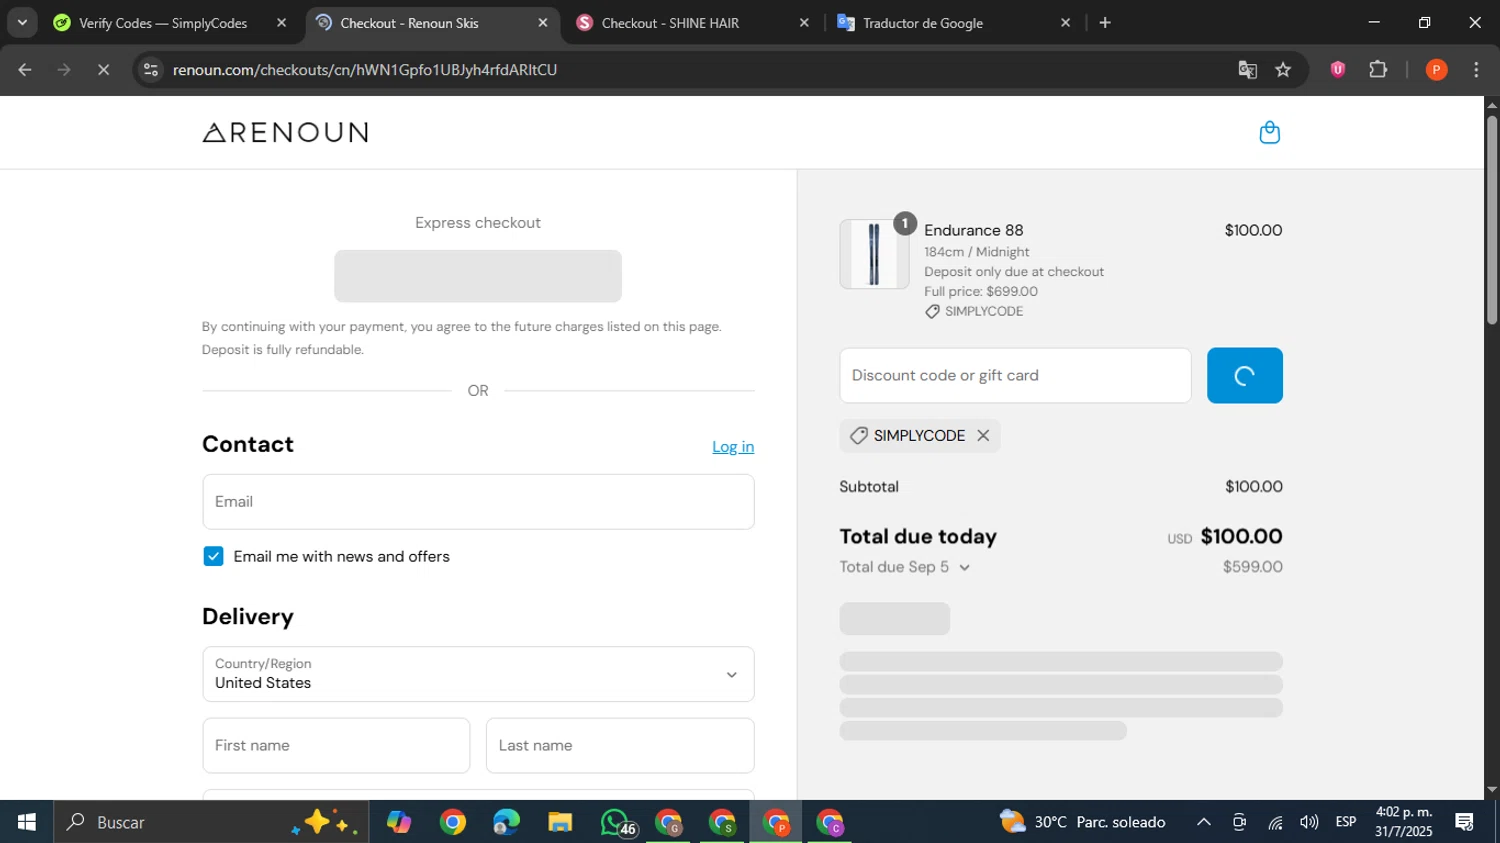The image size is (1500, 843).
Task: Open WhatsApp from the taskbar
Action: 617,822
